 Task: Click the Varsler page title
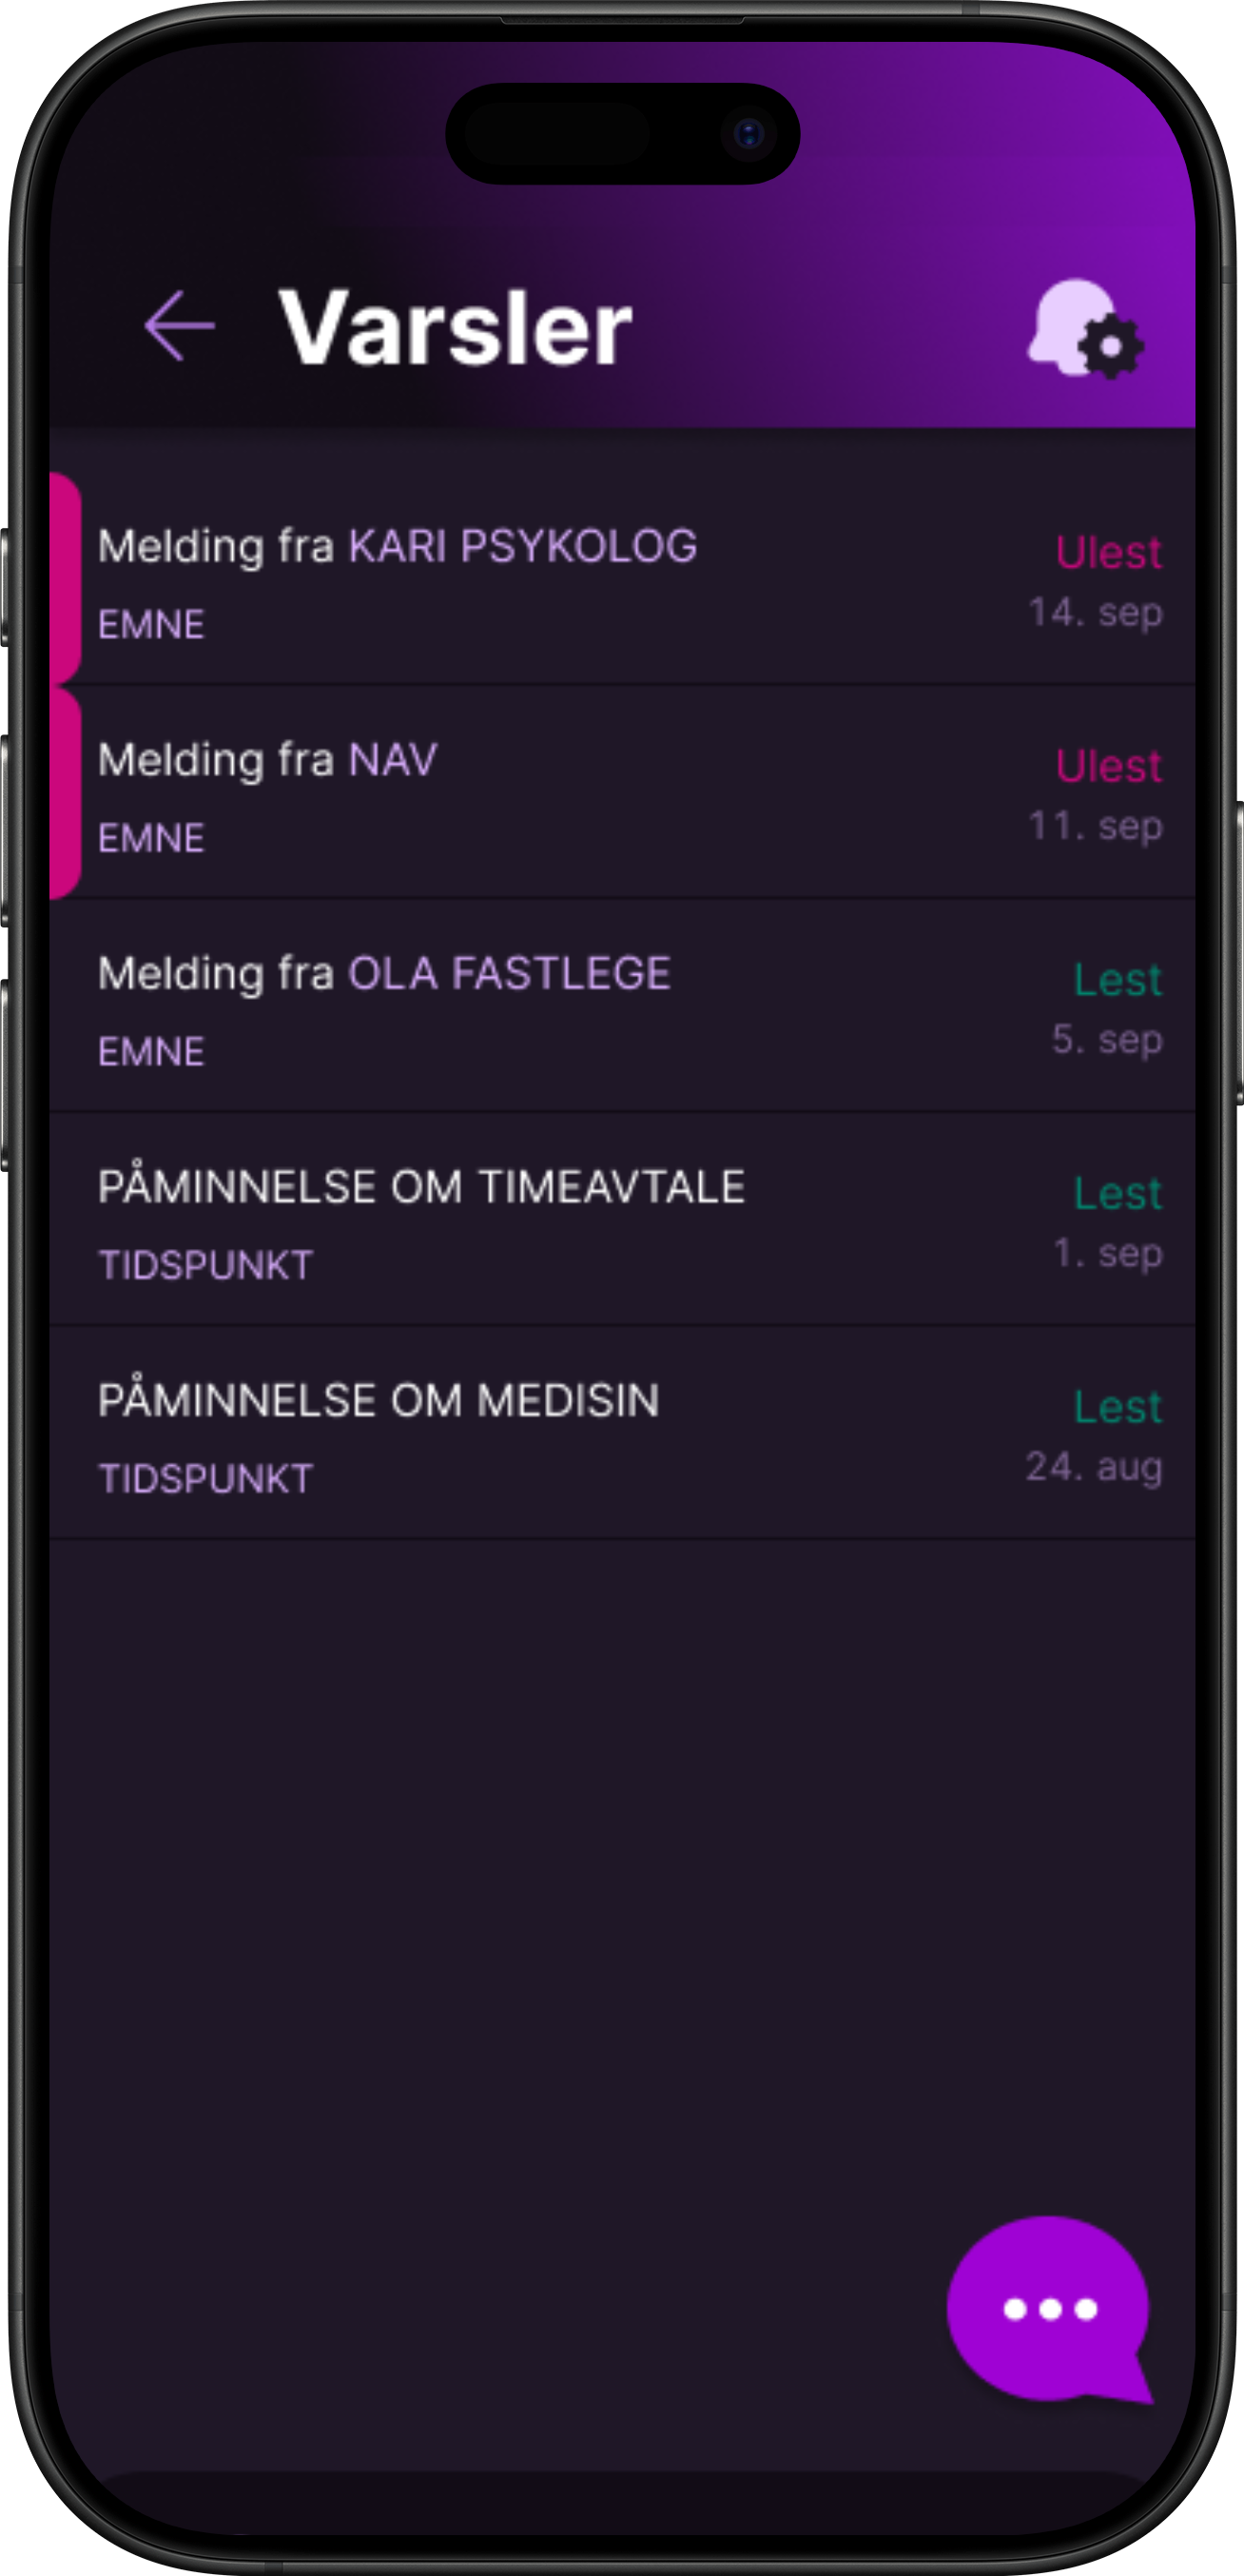[455, 327]
